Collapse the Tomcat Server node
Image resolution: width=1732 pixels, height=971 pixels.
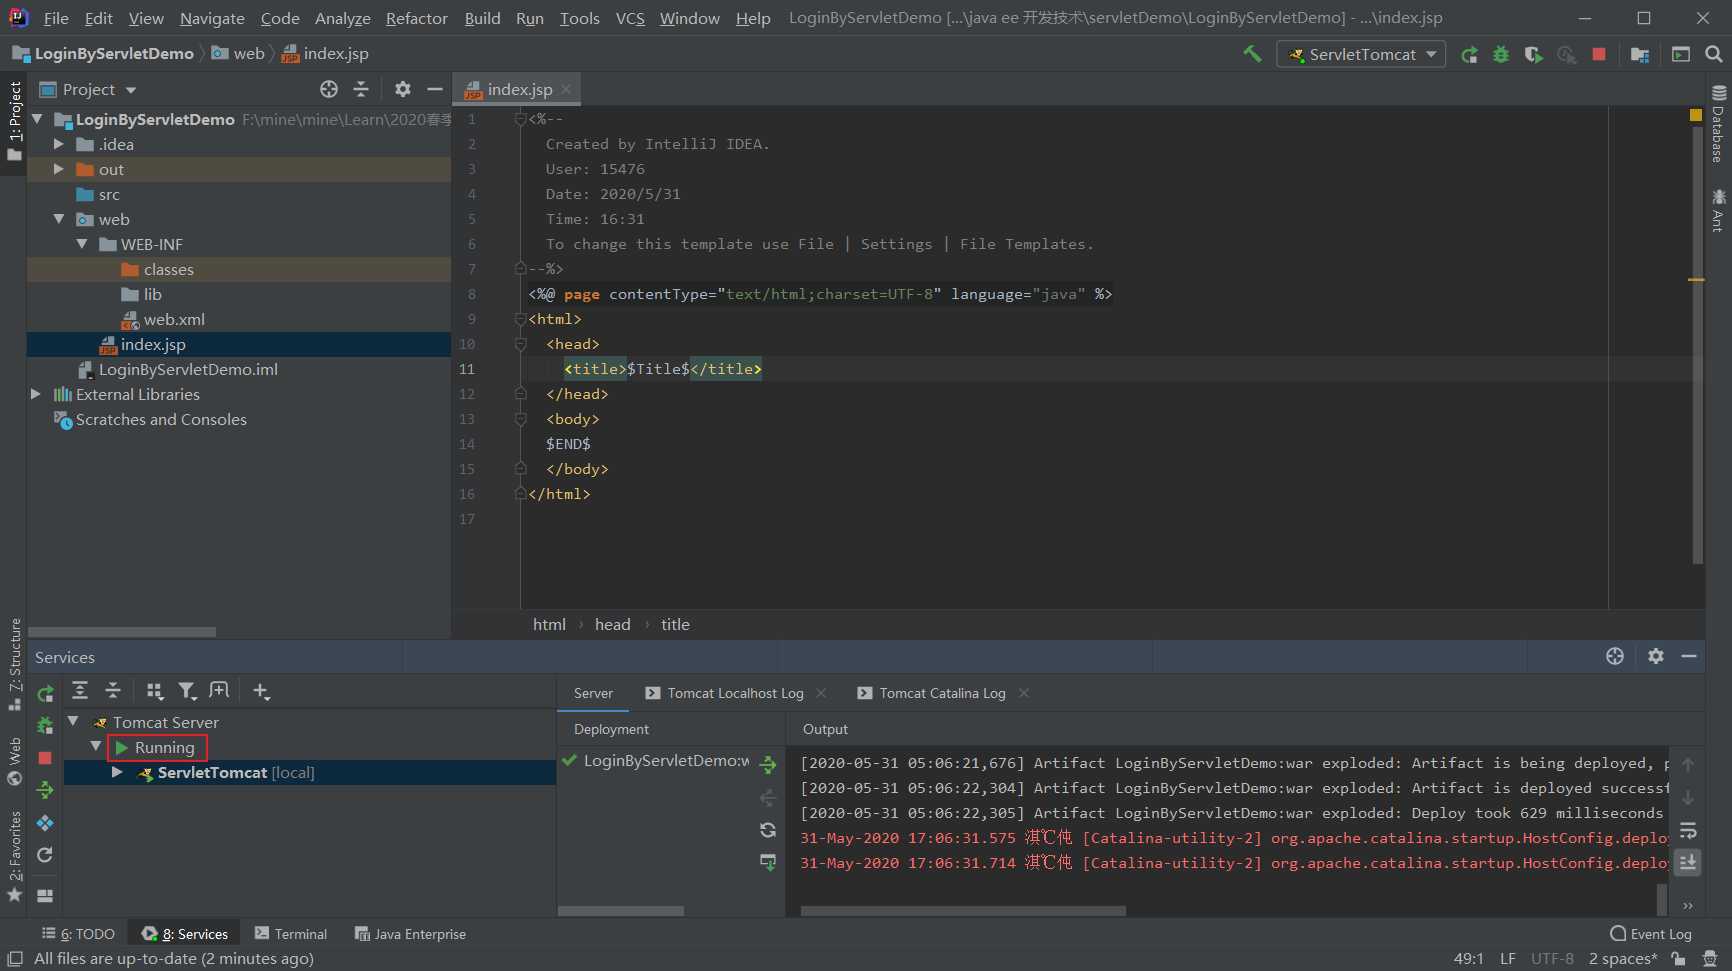pyautogui.click(x=73, y=721)
